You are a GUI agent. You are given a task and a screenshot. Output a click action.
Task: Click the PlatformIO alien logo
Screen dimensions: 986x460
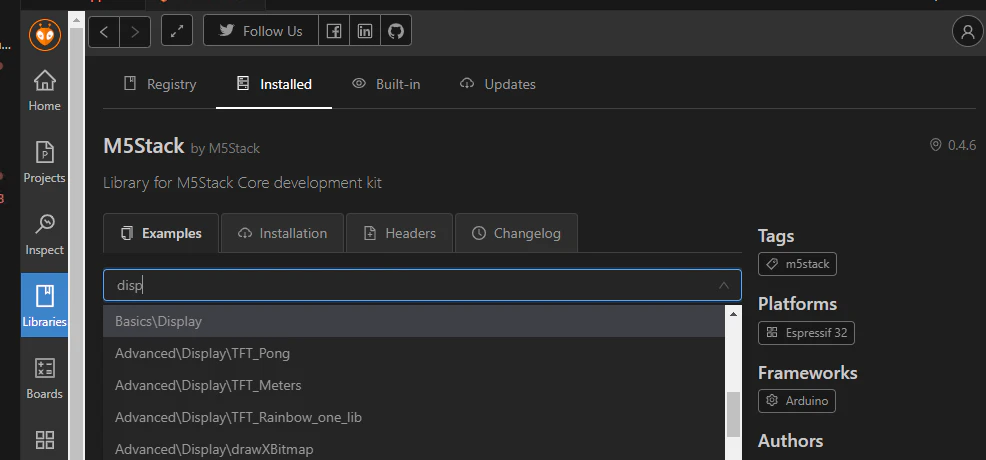point(45,35)
